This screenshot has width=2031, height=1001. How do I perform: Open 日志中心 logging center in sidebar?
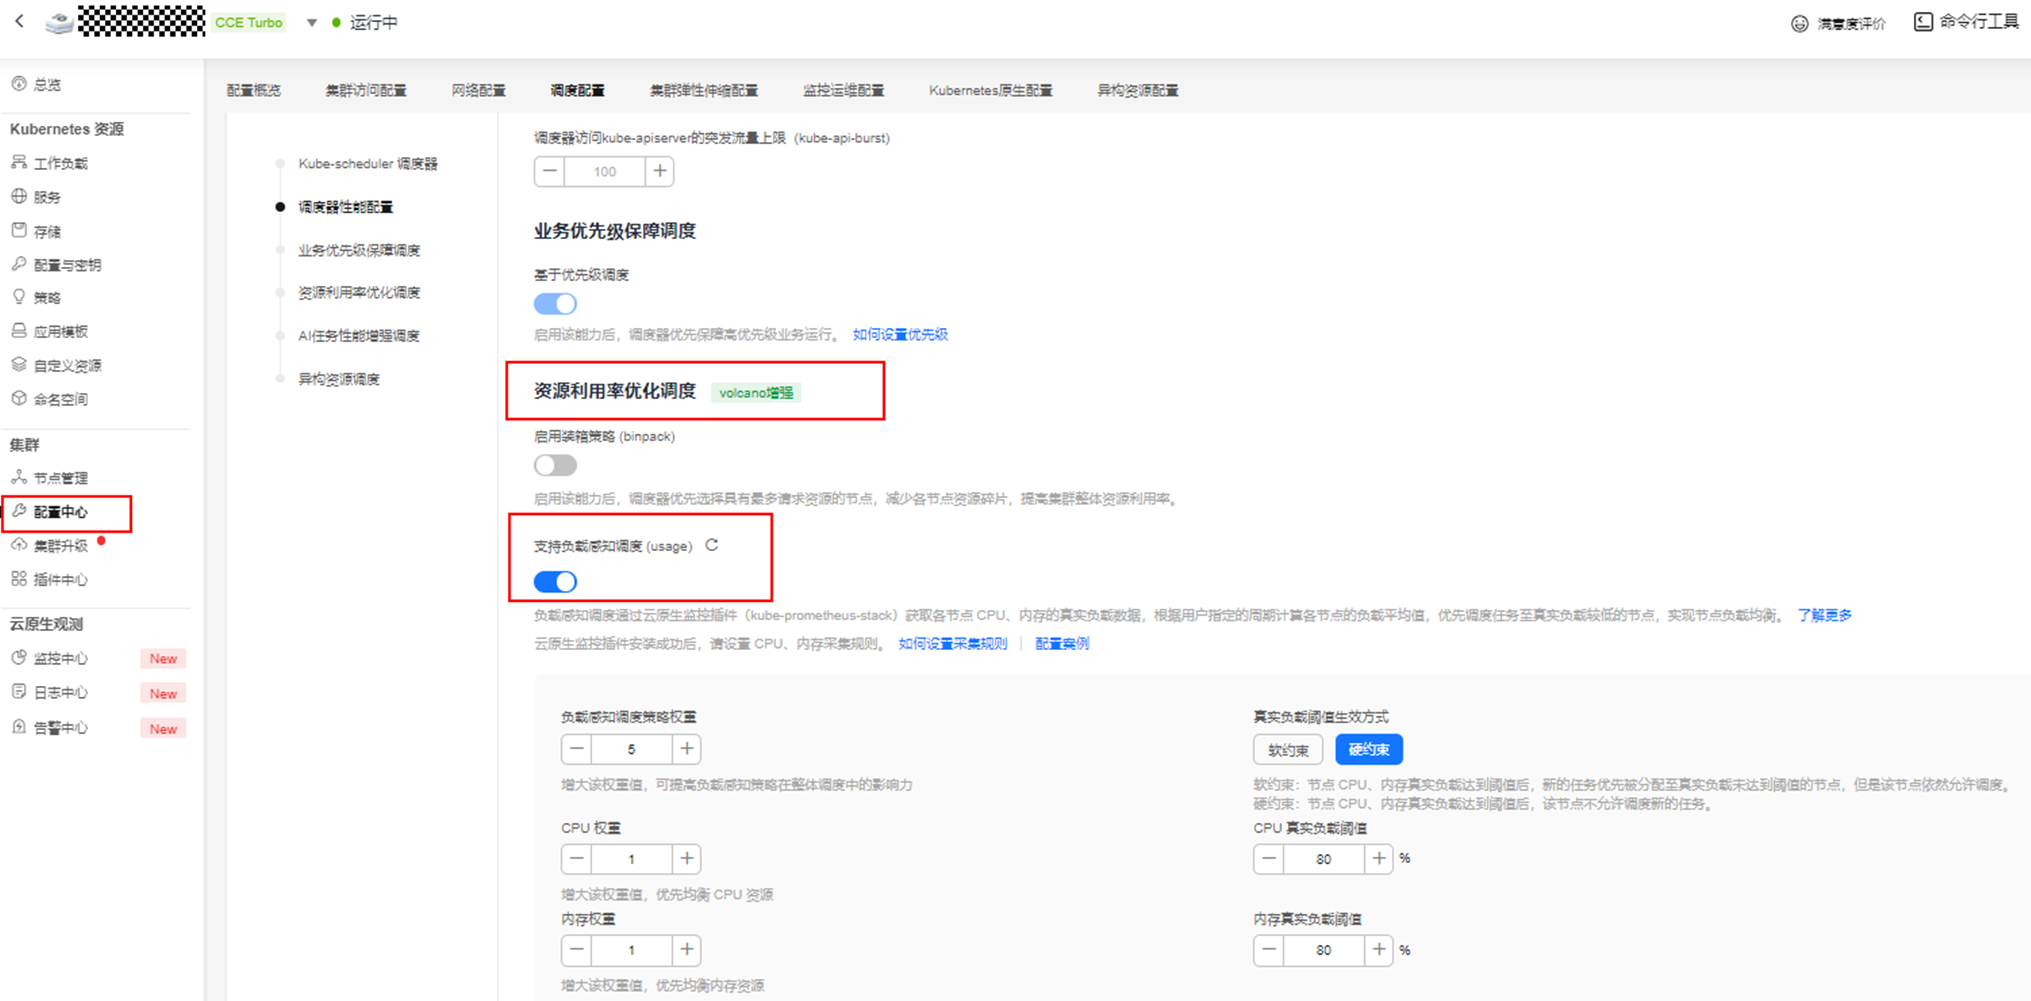50,692
